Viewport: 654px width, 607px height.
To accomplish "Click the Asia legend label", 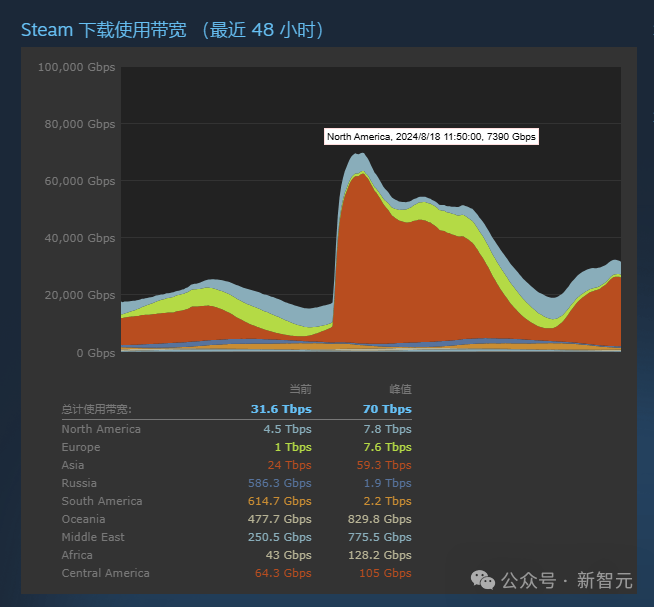I will point(73,465).
